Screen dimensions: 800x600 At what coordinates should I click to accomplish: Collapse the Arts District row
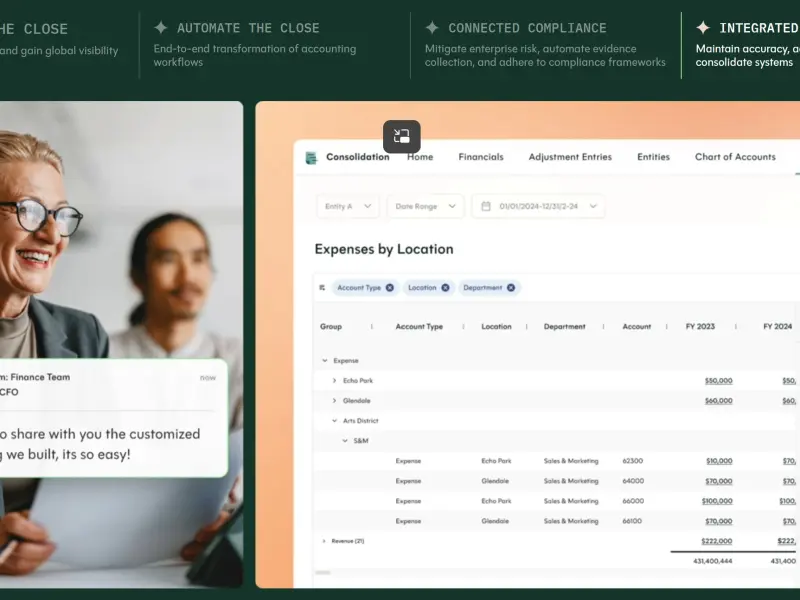[334, 421]
